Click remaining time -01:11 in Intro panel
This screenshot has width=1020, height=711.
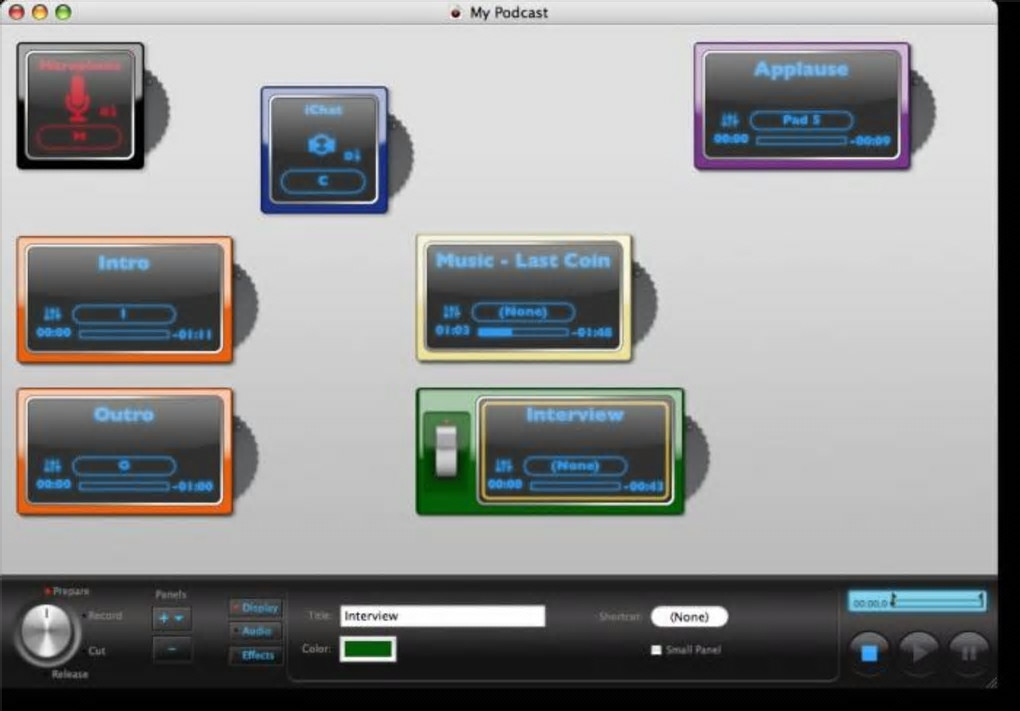click(x=193, y=334)
